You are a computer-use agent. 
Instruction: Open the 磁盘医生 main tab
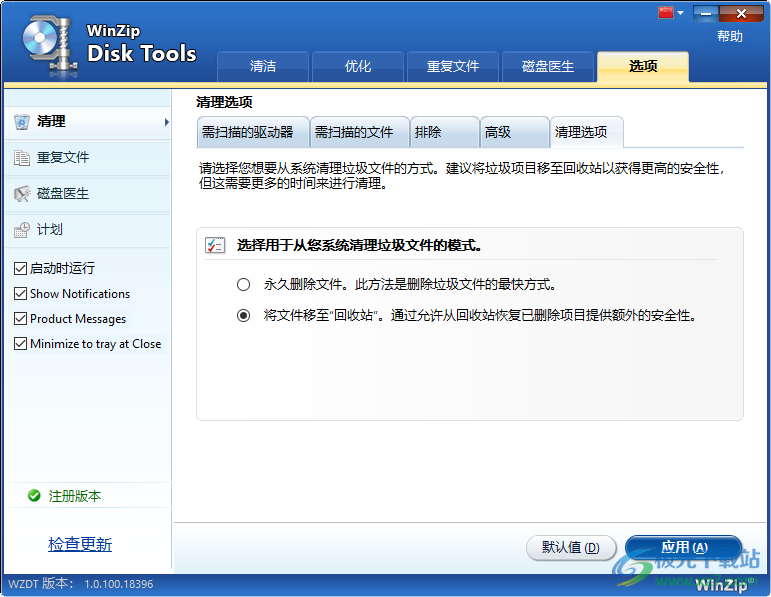(548, 66)
